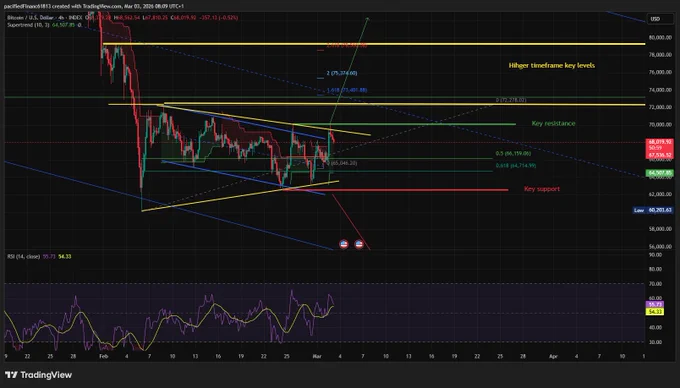Select the RSI (14, close) indicator legend
Viewport: 680px width, 388px height.
point(23,257)
